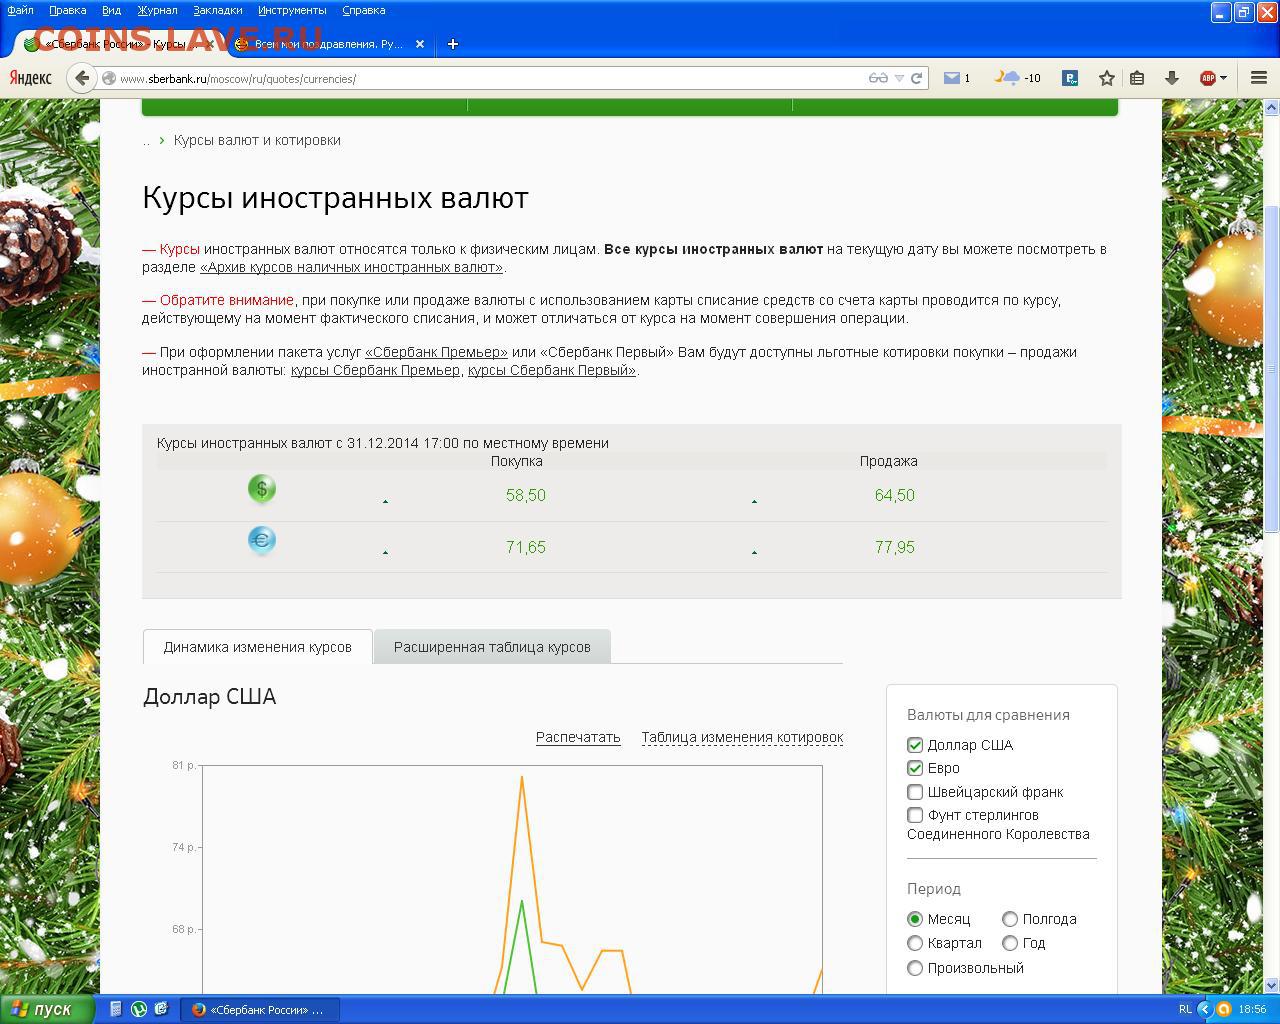Bookmark this page with the star icon
This screenshot has height=1024, width=1280.
pyautogui.click(x=1106, y=78)
